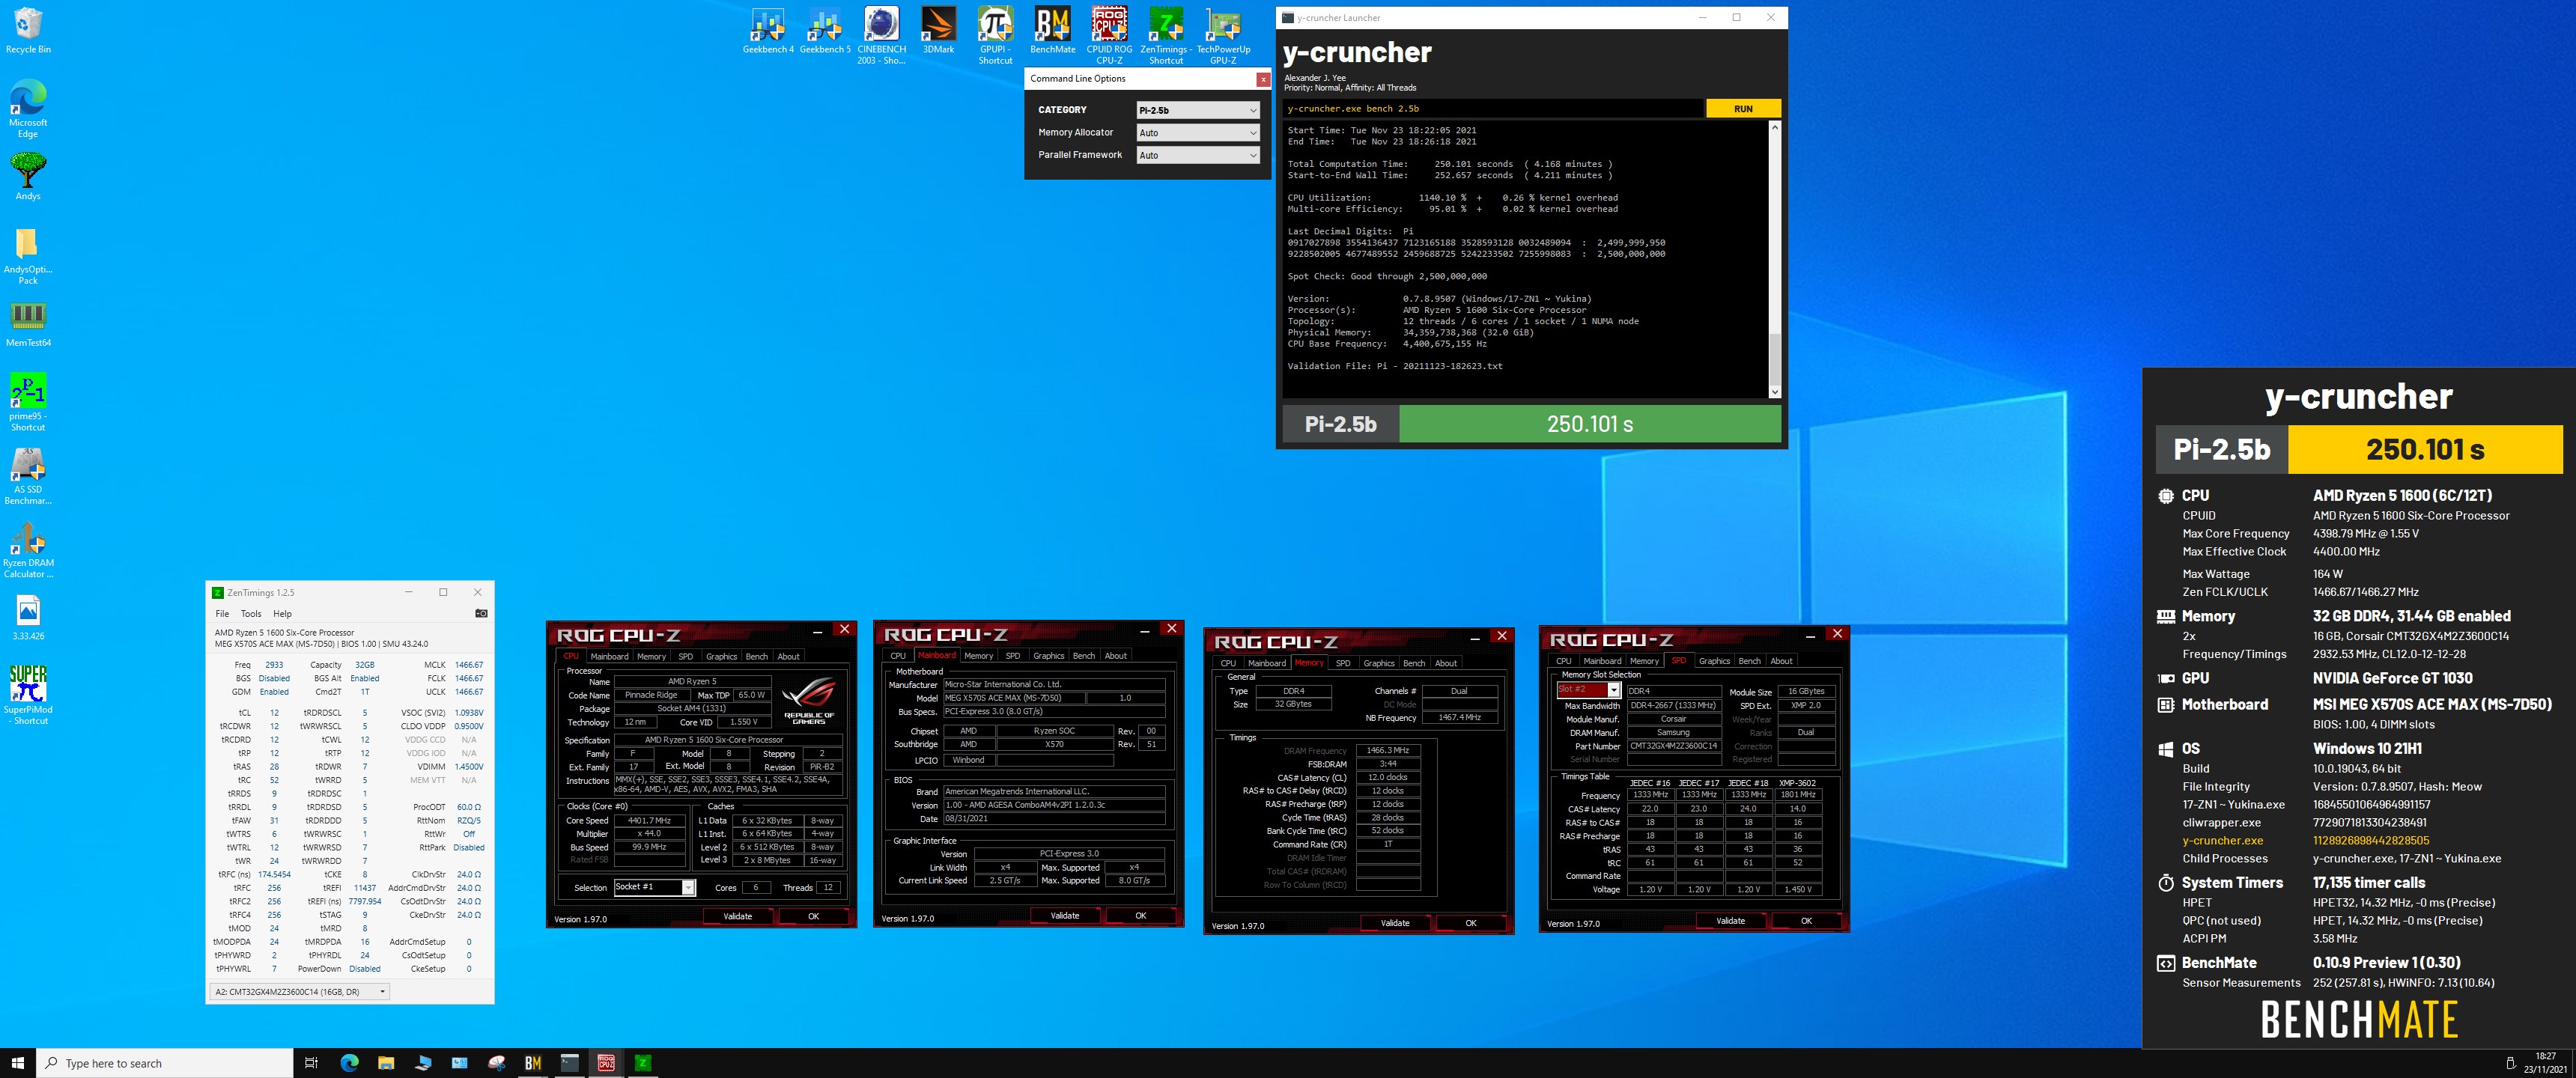The width and height of the screenshot is (2576, 1078).
Task: Open Task View on the taskbar
Action: click(x=311, y=1063)
